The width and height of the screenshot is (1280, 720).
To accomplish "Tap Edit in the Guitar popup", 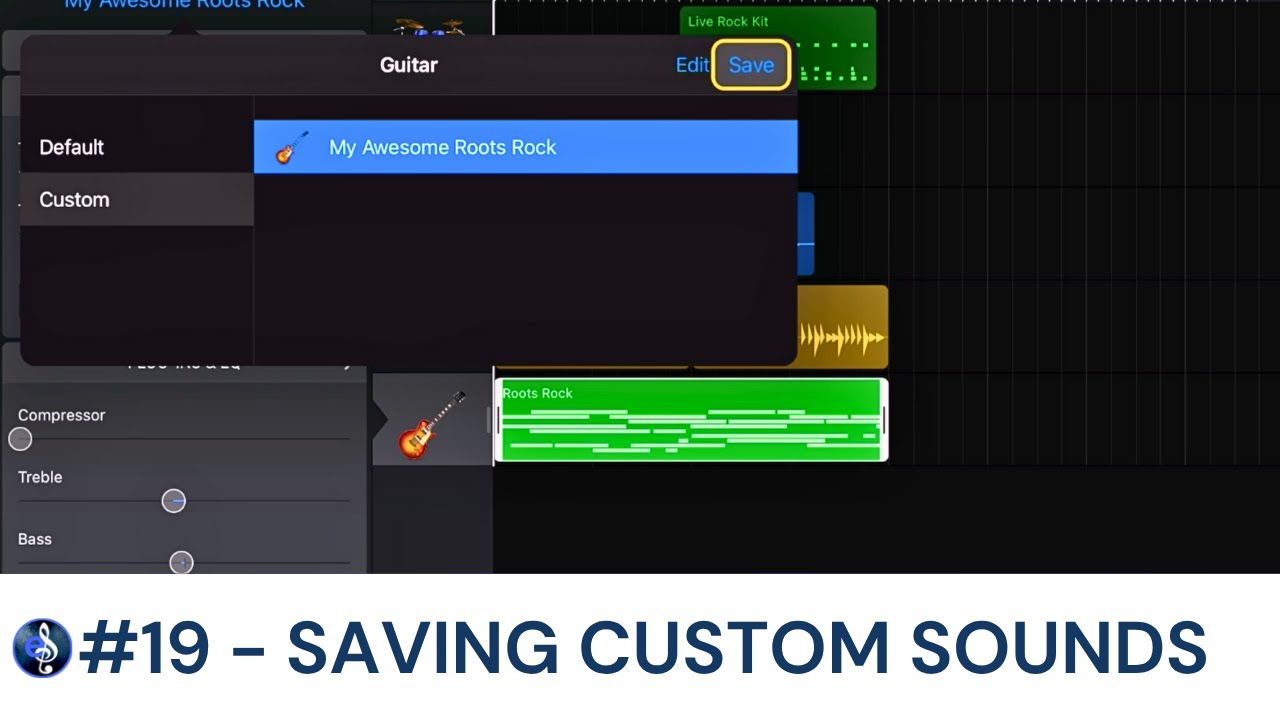I will (x=692, y=65).
